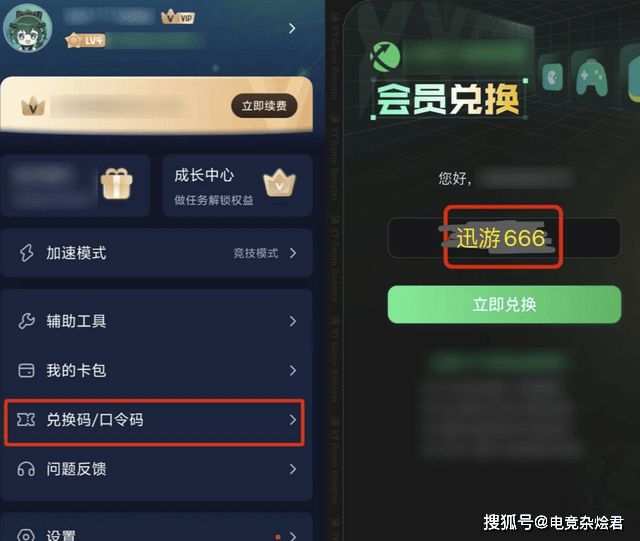Open 设置 settings entry
Viewport: 640px width, 541px height.
tap(157, 533)
